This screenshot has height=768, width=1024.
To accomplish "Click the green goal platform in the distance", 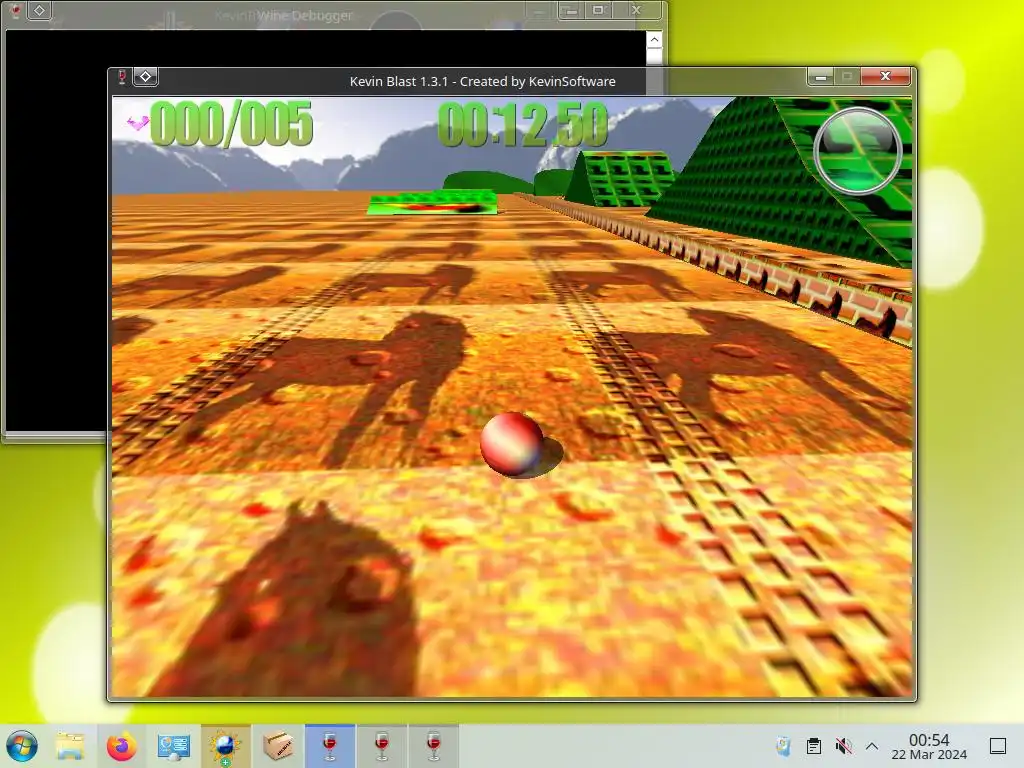I will click(432, 202).
